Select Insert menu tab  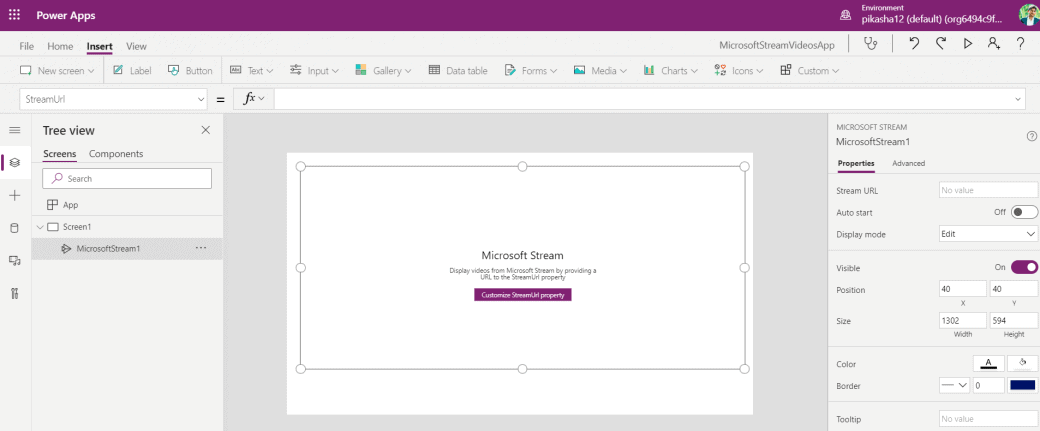pyautogui.click(x=99, y=46)
